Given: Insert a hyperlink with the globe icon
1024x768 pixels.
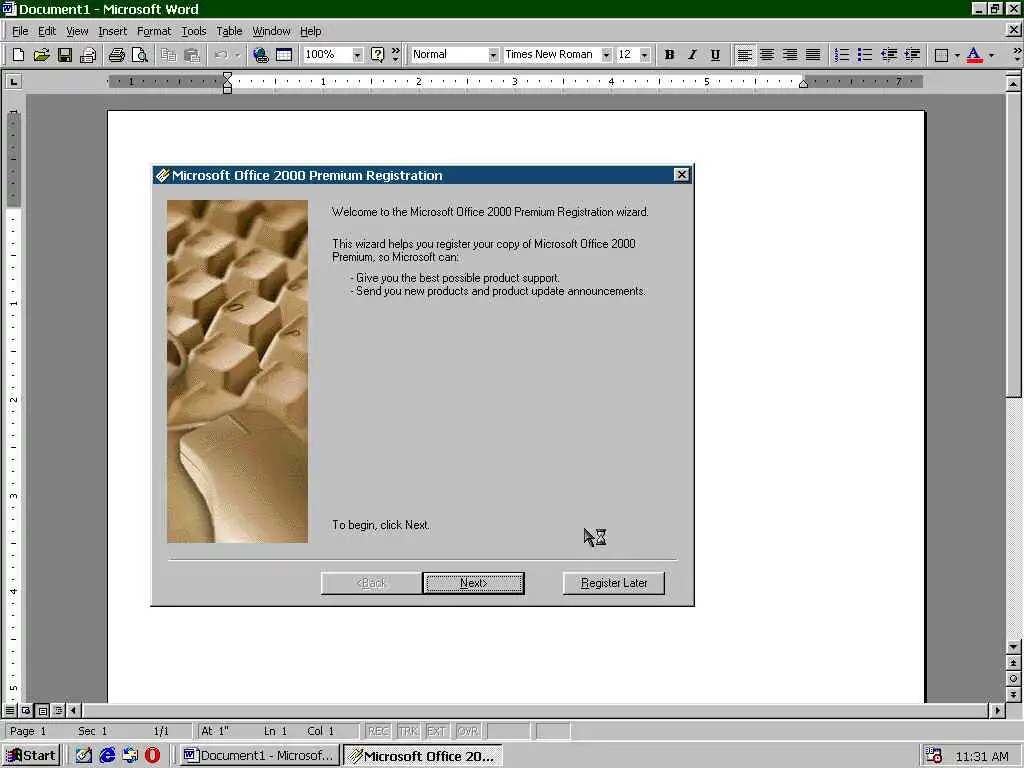Looking at the screenshot, I should [261, 55].
